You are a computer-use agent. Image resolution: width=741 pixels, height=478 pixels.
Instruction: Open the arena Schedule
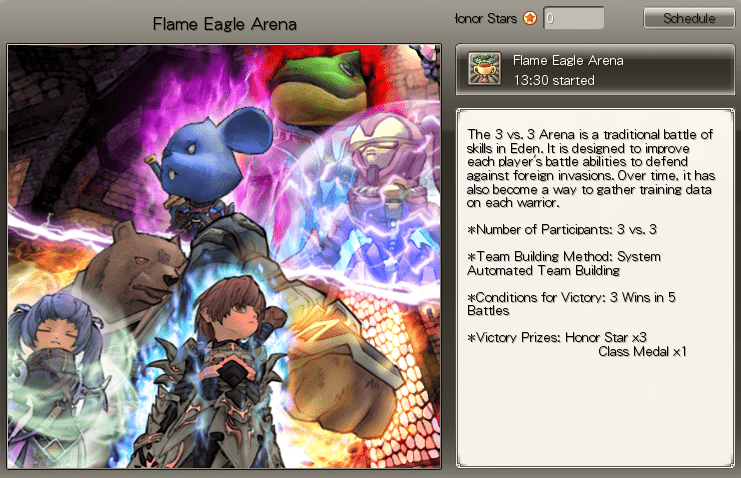tap(689, 18)
